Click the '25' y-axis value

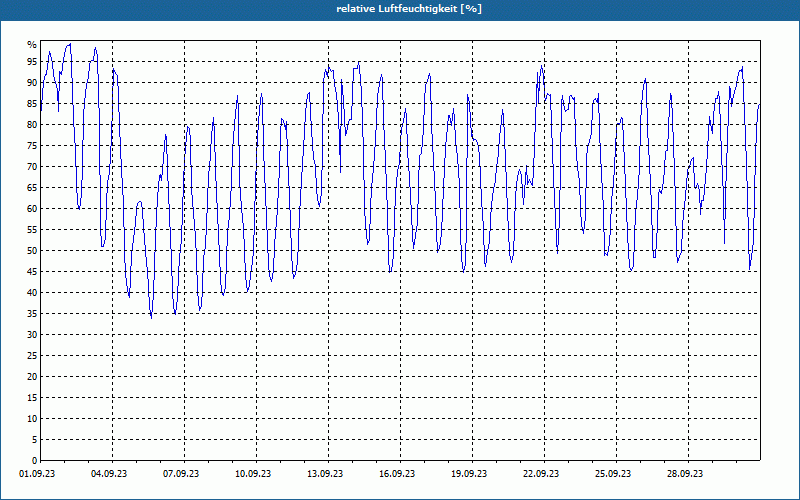32,356
